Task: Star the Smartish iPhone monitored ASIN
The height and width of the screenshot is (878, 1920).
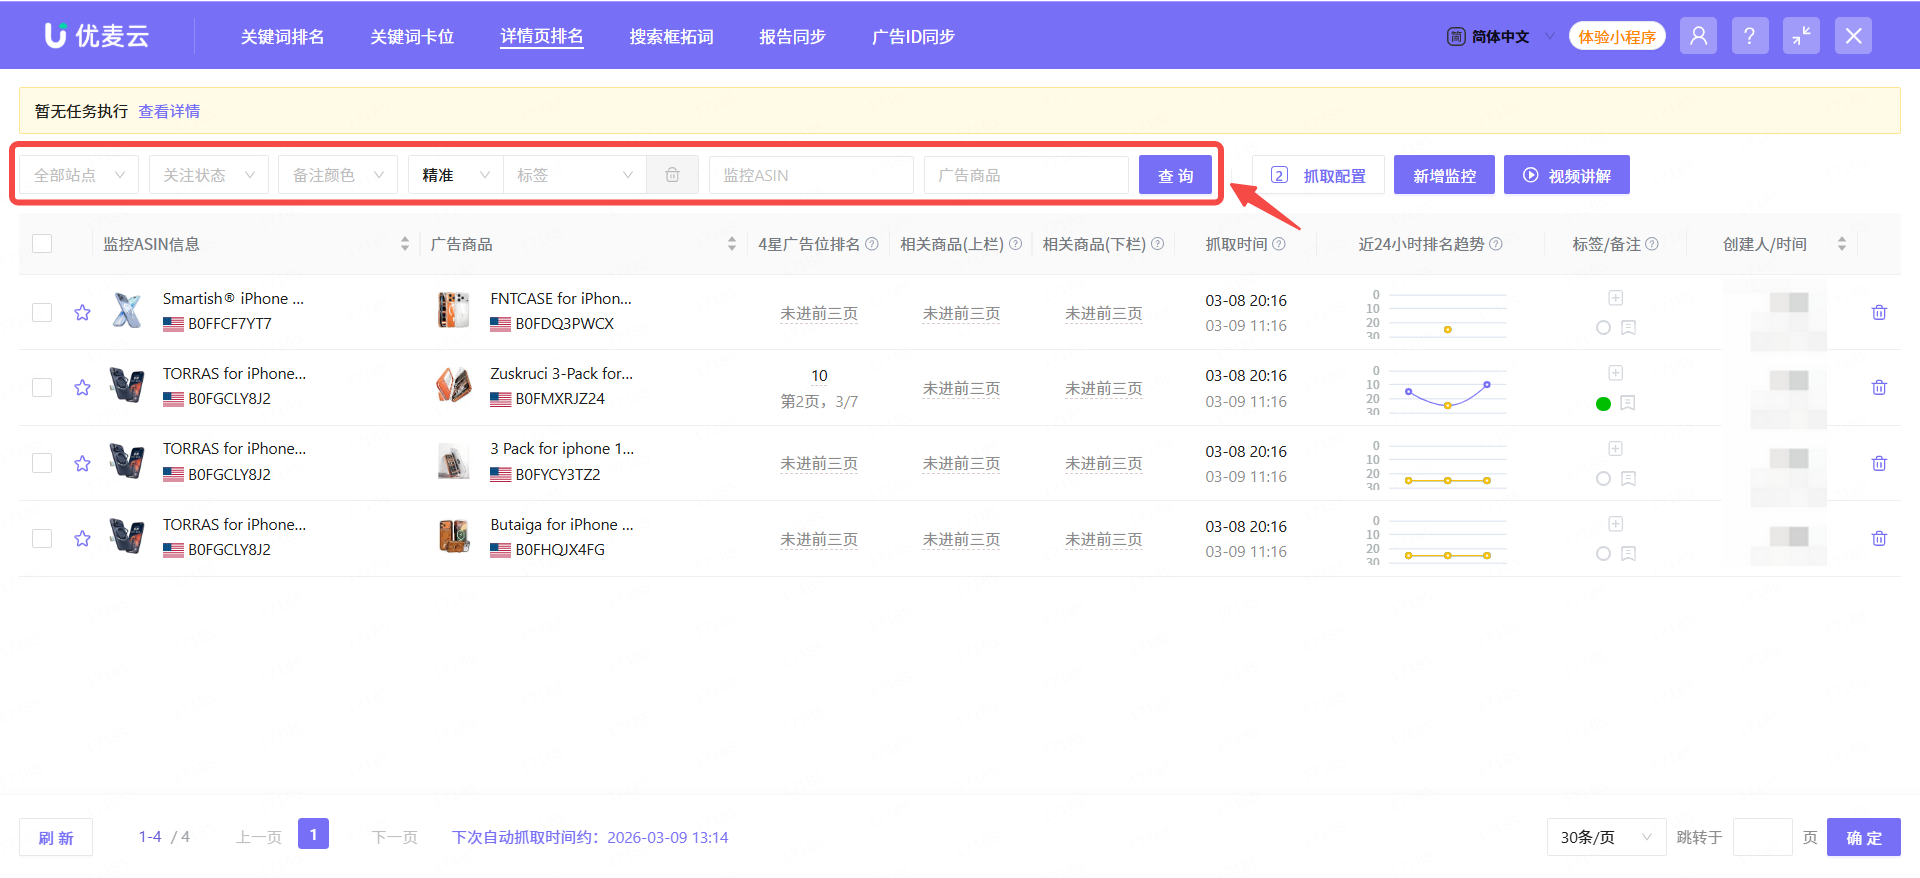Action: coord(82,313)
